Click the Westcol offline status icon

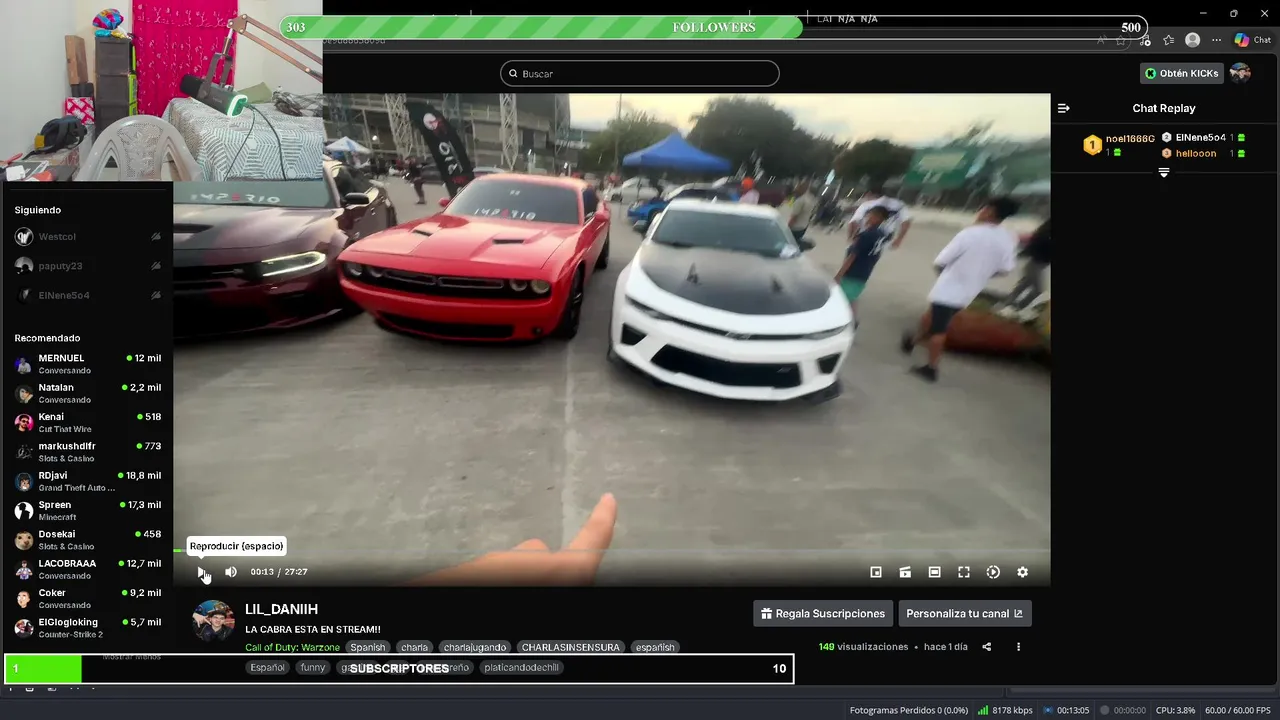(x=156, y=237)
